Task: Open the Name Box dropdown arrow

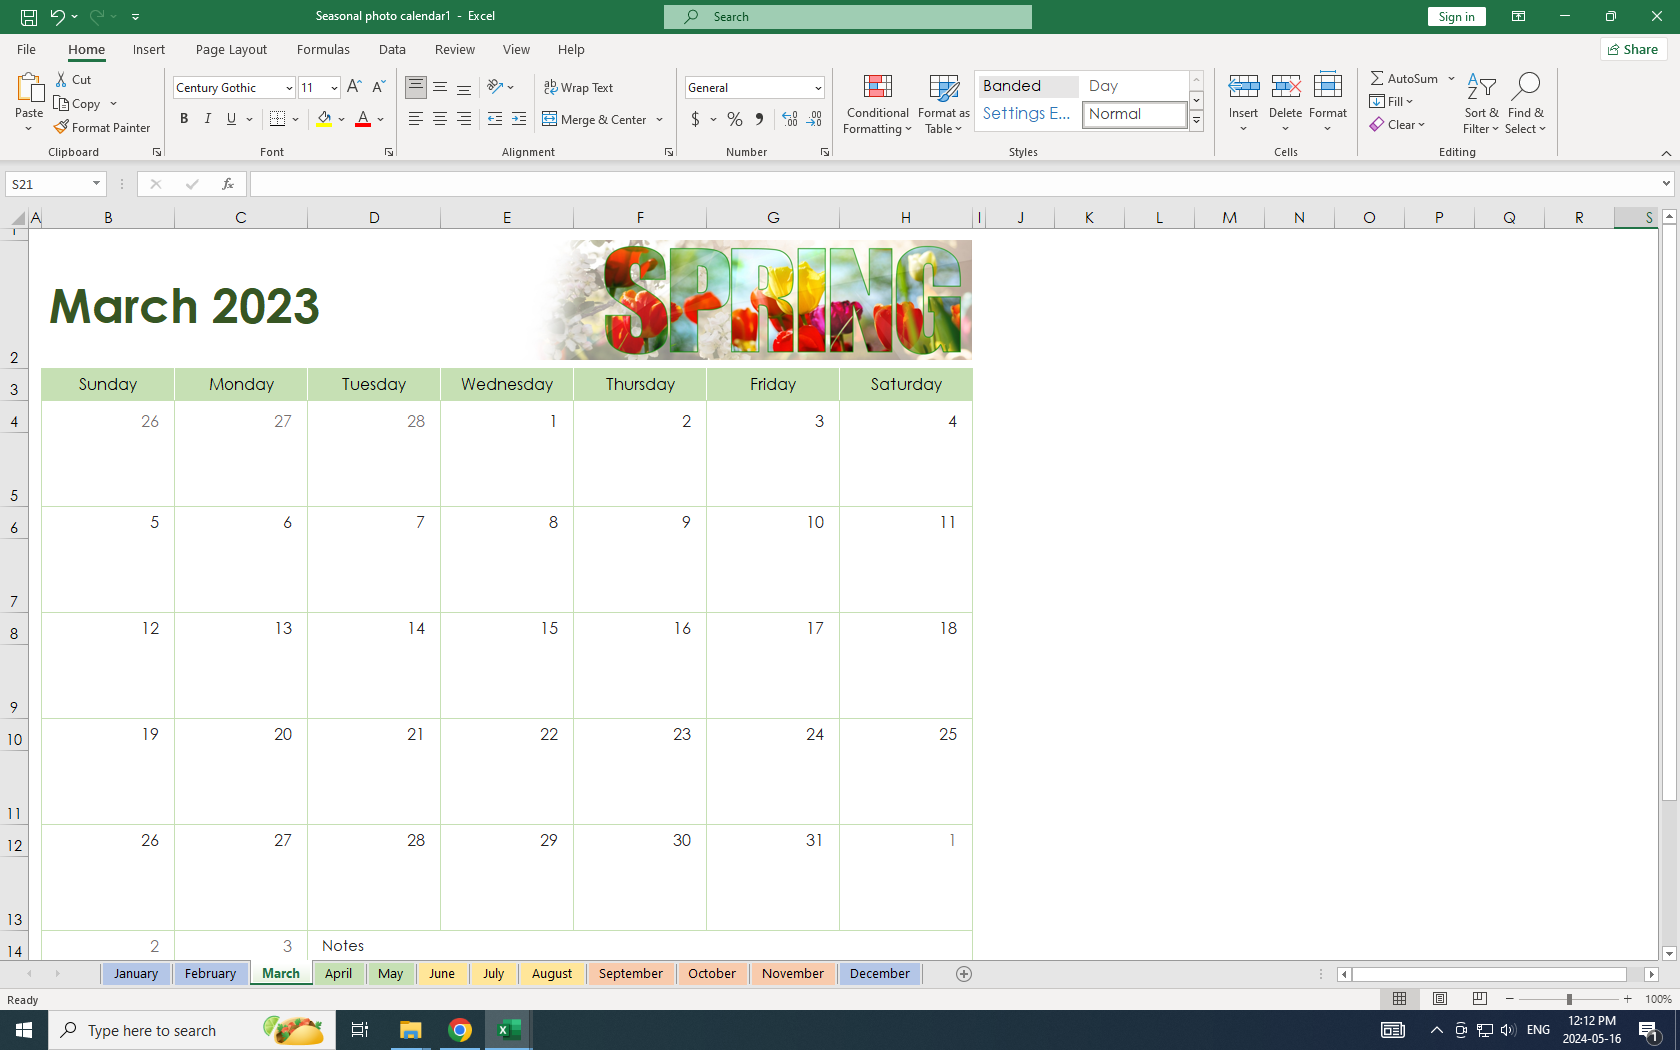Action: (x=96, y=184)
